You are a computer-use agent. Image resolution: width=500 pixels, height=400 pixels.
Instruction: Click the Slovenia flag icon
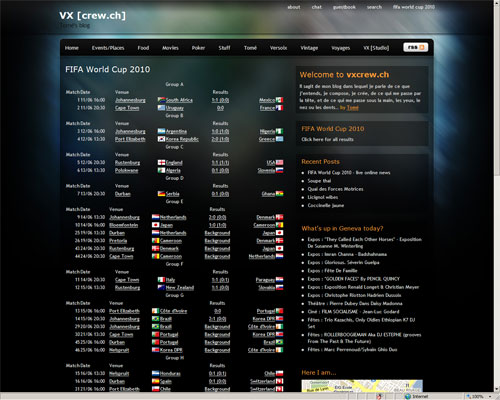pos(279,170)
